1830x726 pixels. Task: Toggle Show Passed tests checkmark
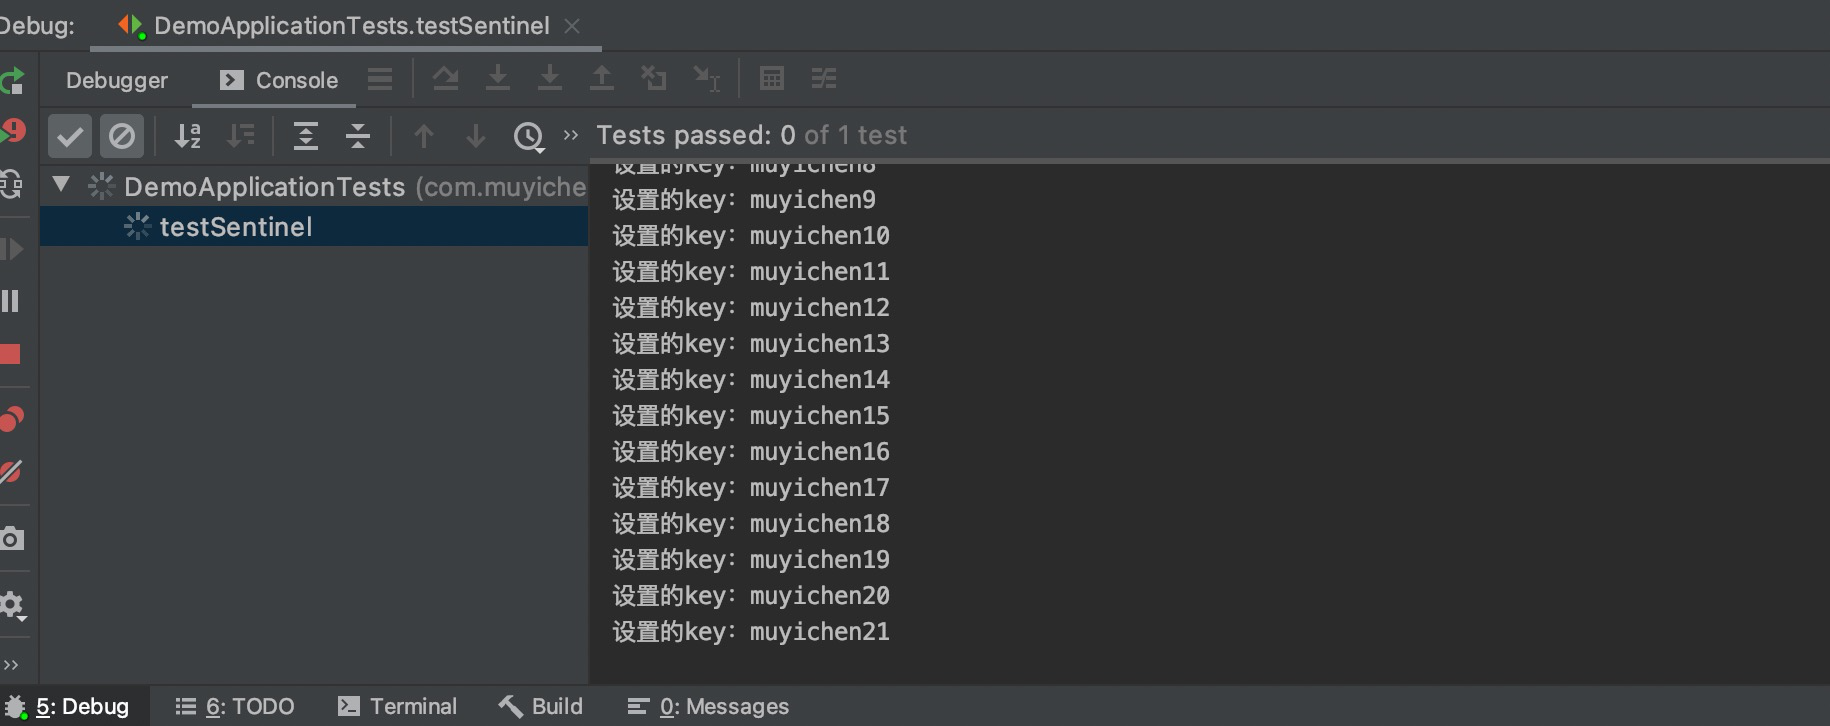point(70,136)
